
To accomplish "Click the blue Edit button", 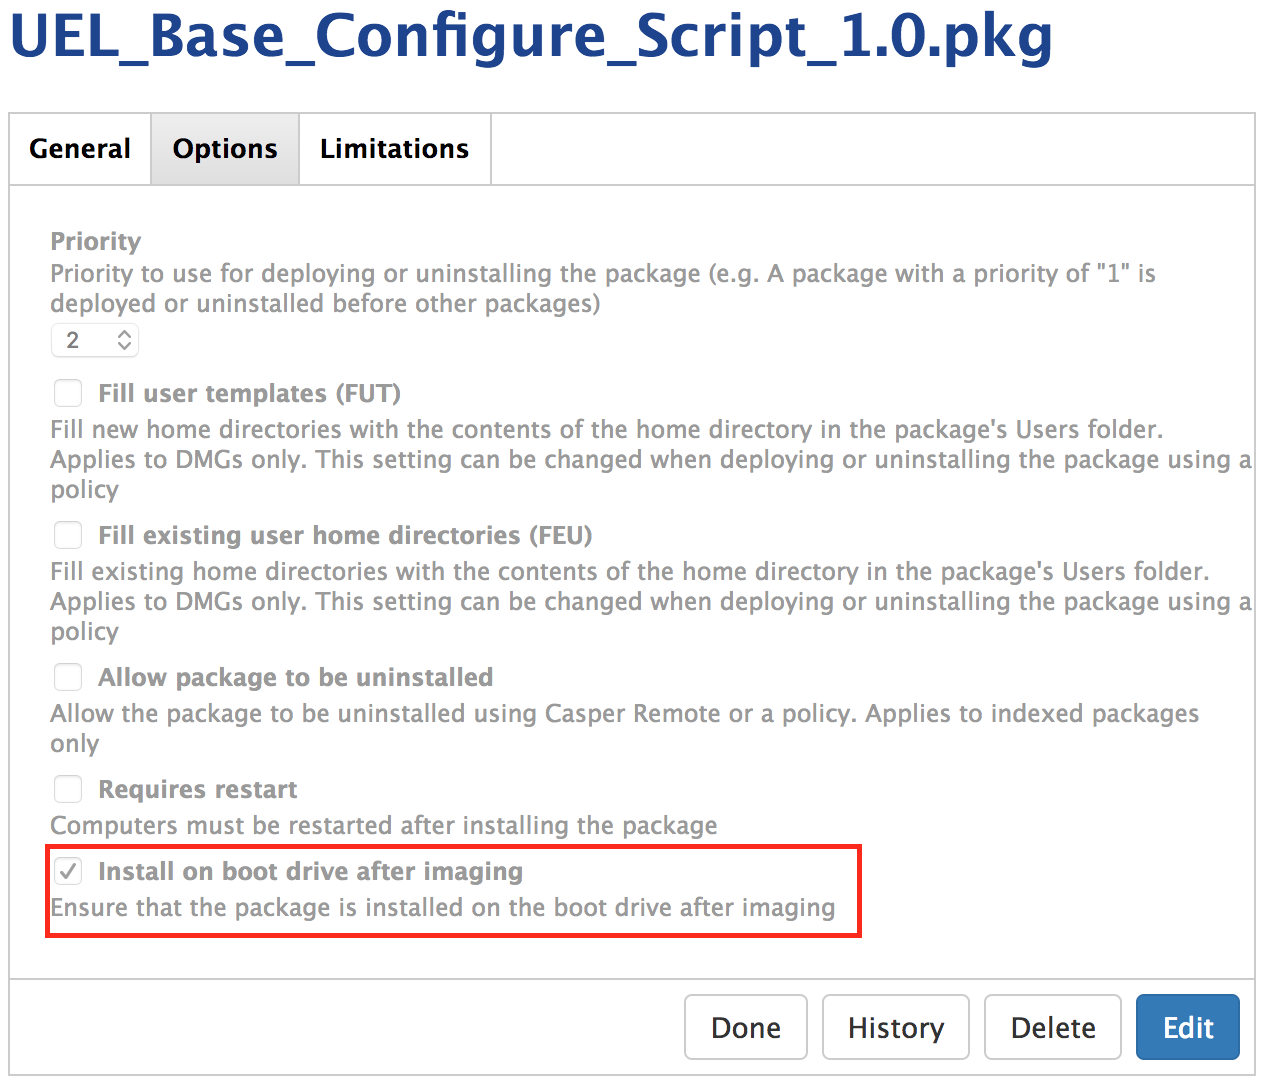I will pyautogui.click(x=1187, y=1027).
